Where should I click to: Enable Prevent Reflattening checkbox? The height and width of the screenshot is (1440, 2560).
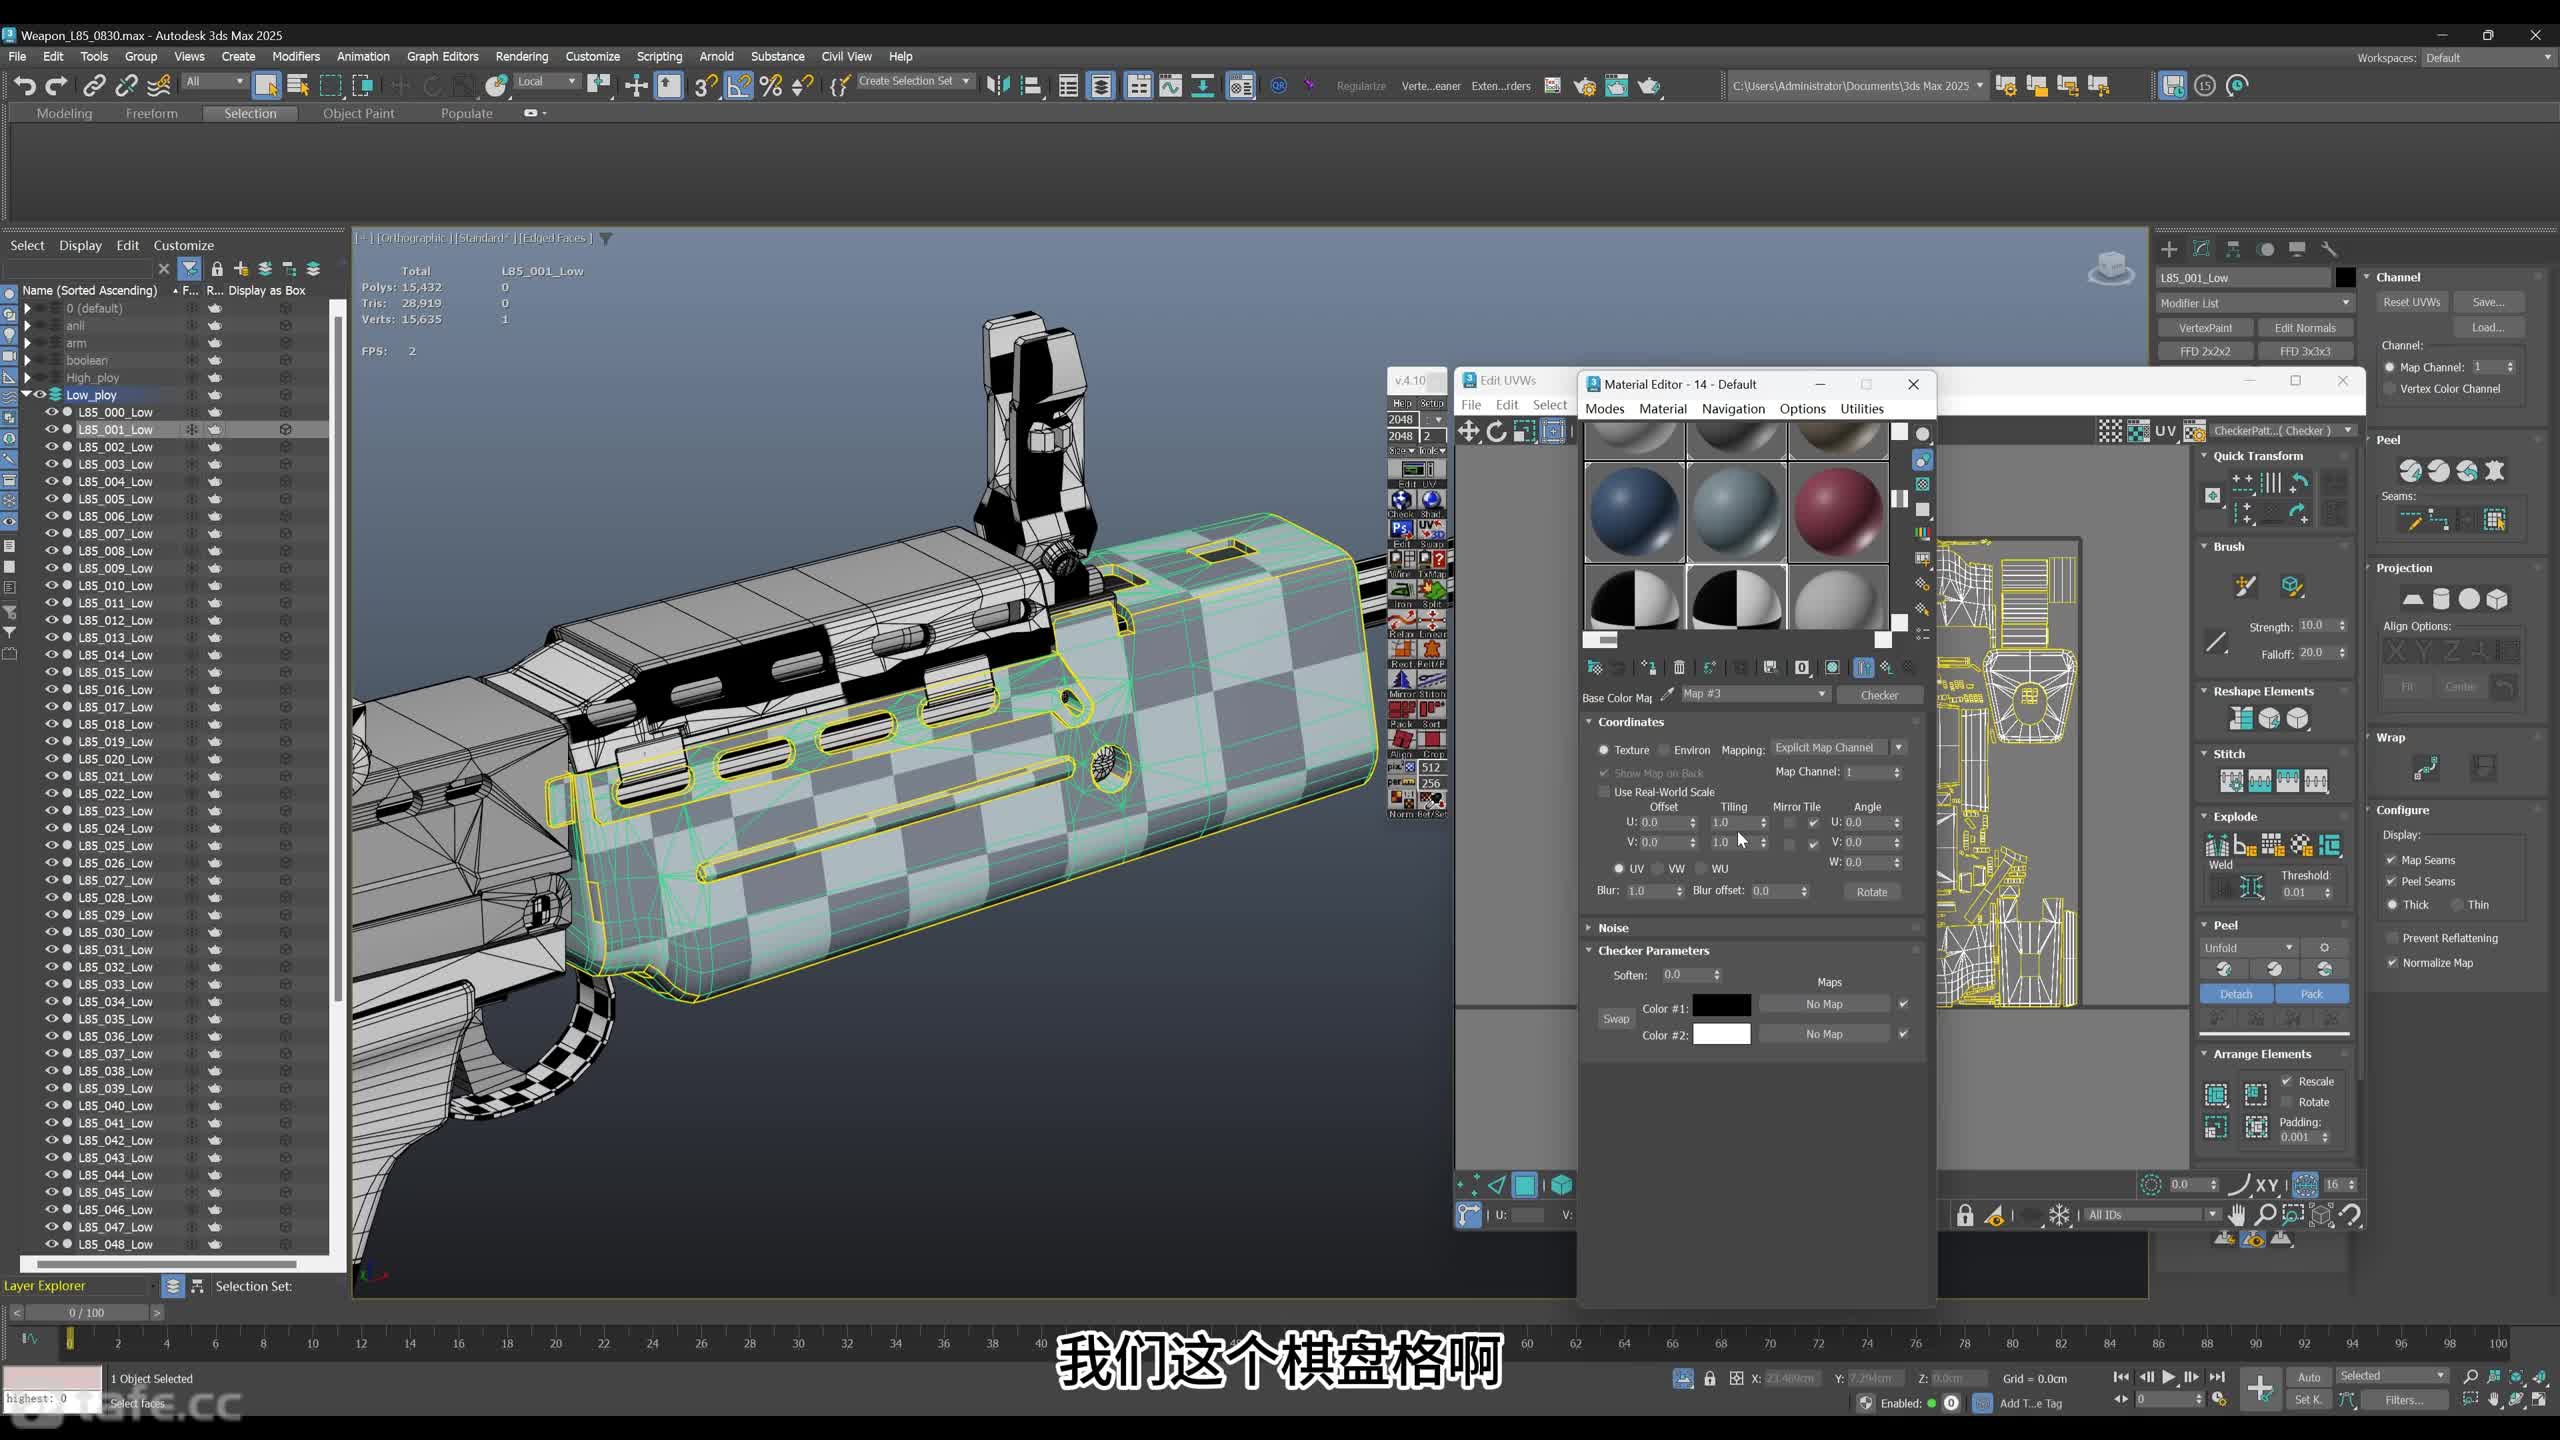2391,938
